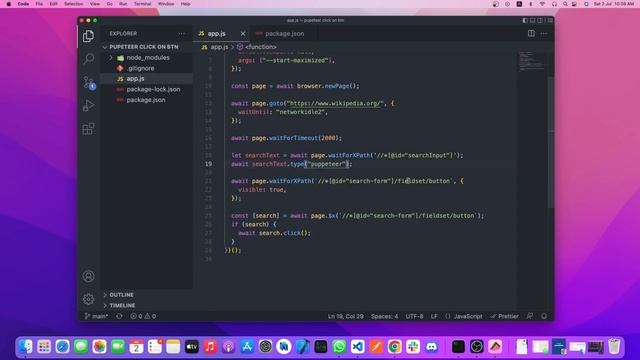Screen dimensions: 640x360
Task: Open the File menu
Action: click(39, 4)
